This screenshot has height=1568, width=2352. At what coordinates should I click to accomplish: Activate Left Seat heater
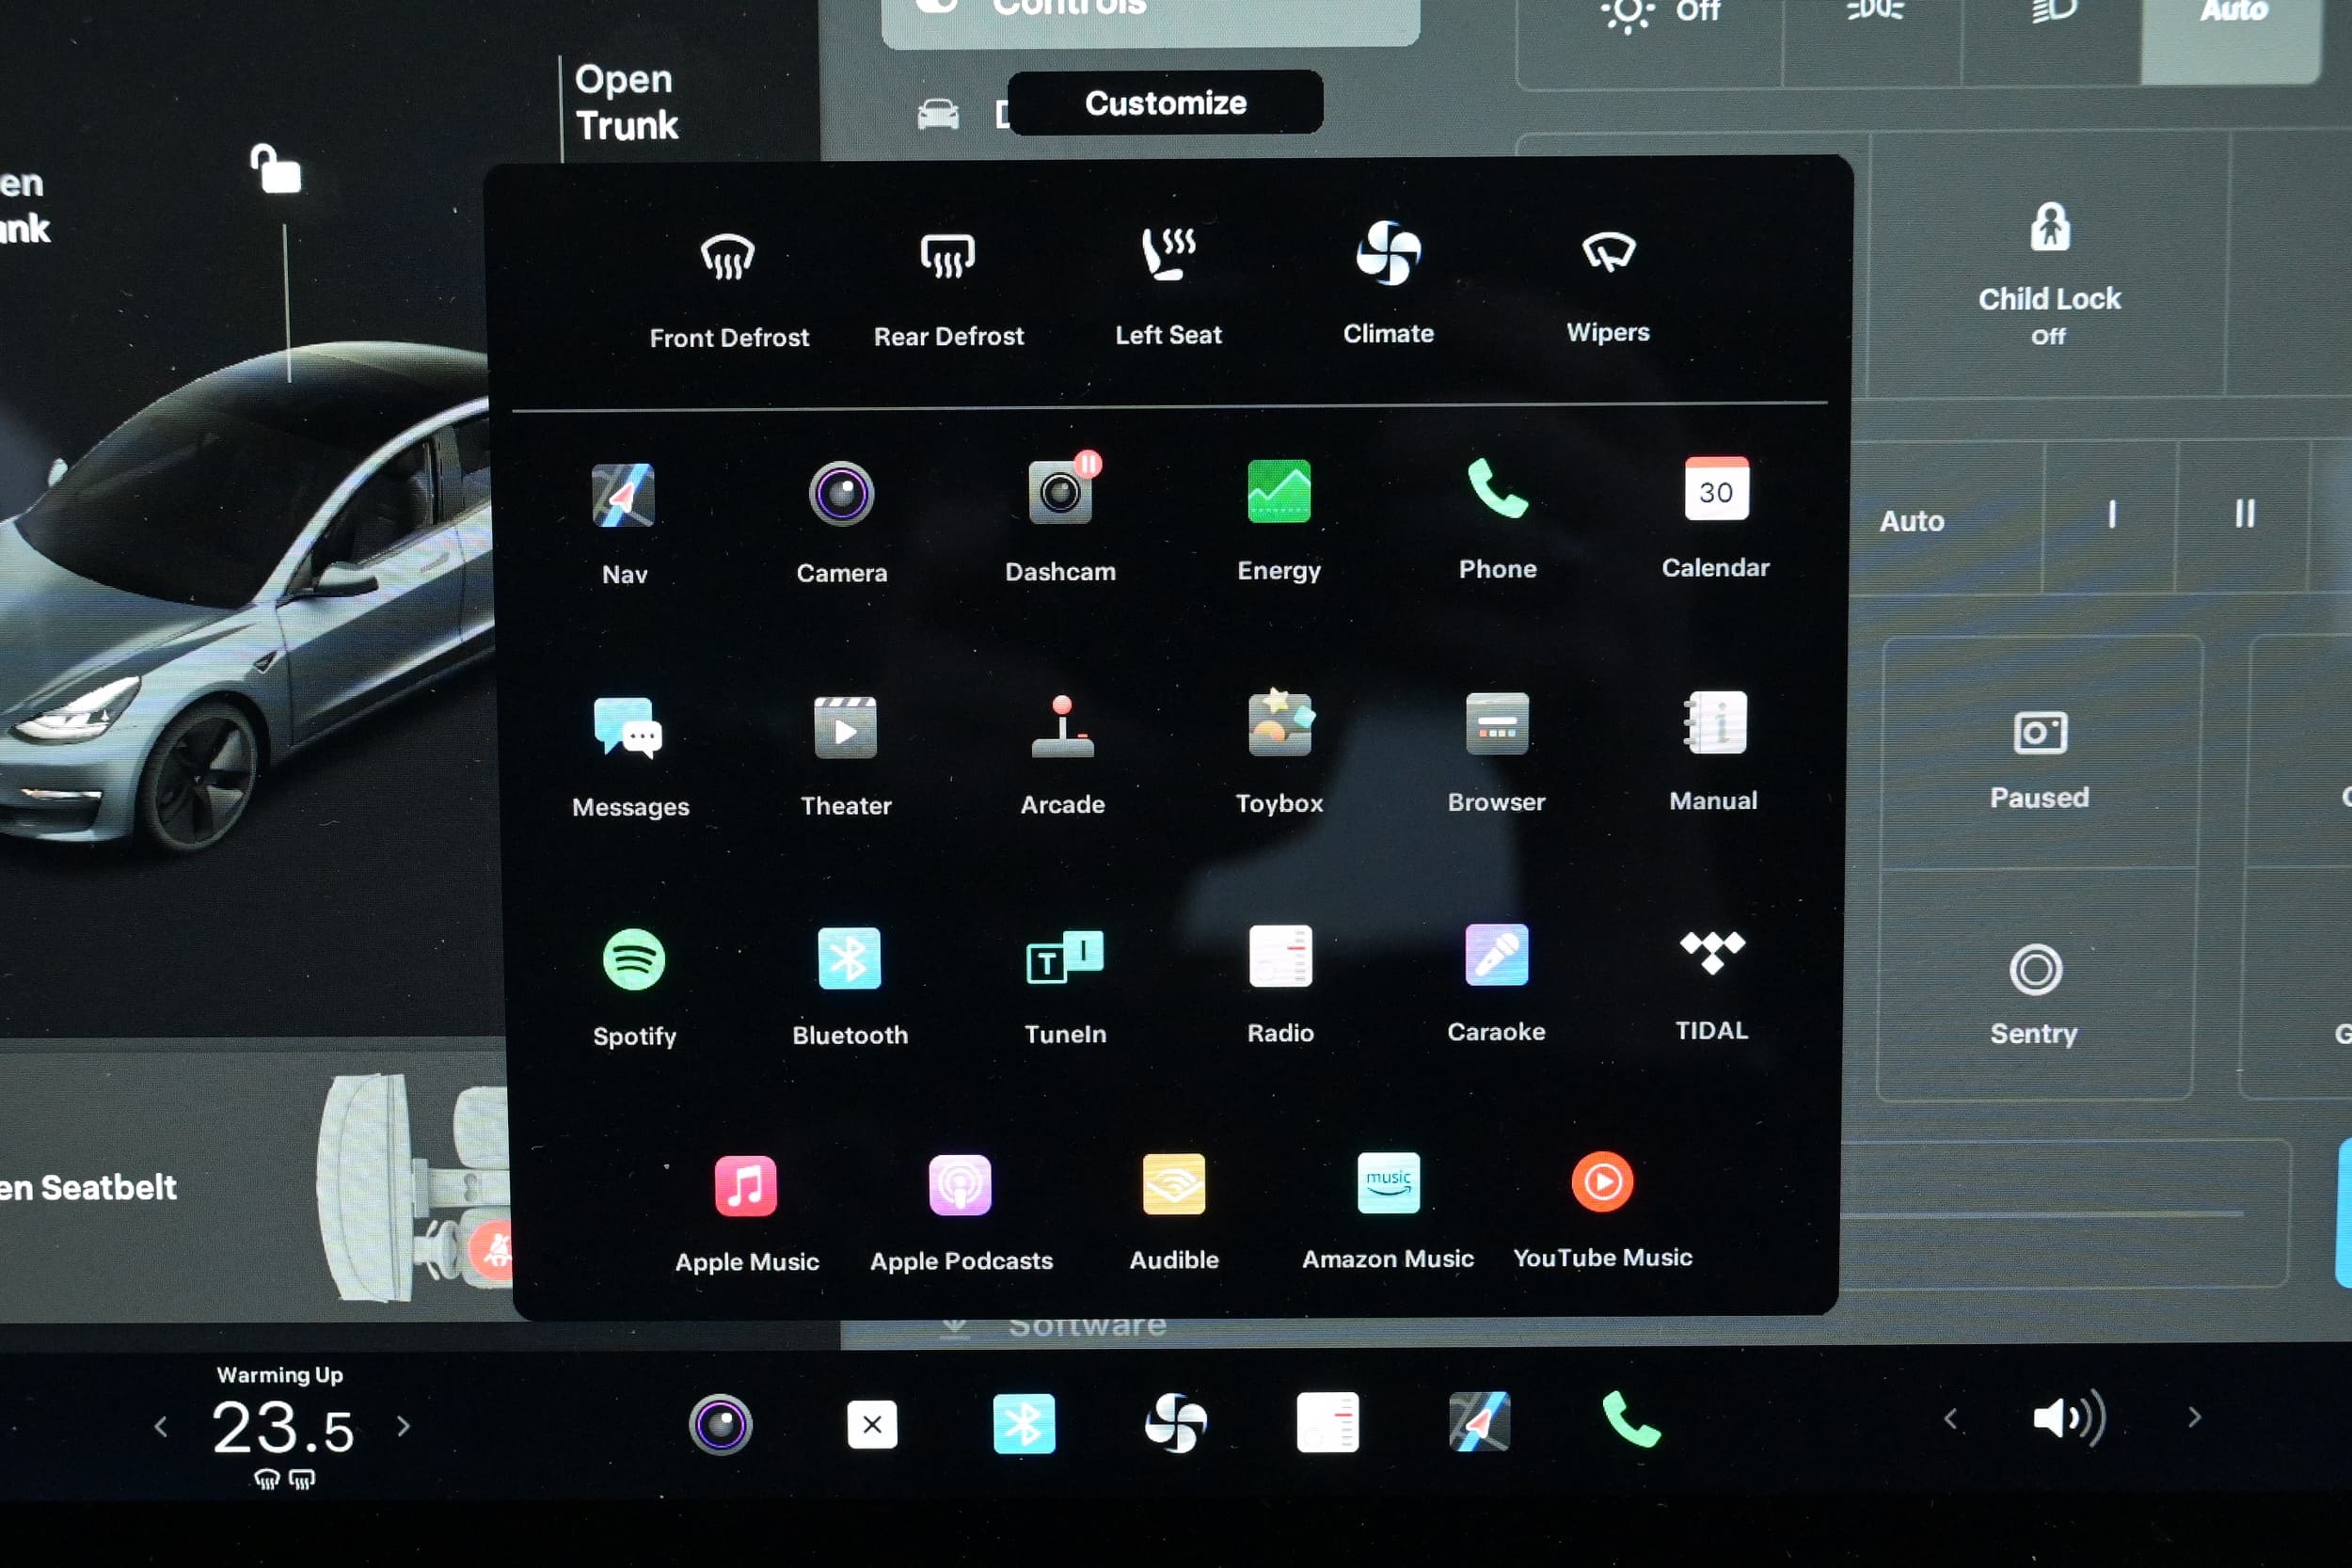pyautogui.click(x=1168, y=287)
